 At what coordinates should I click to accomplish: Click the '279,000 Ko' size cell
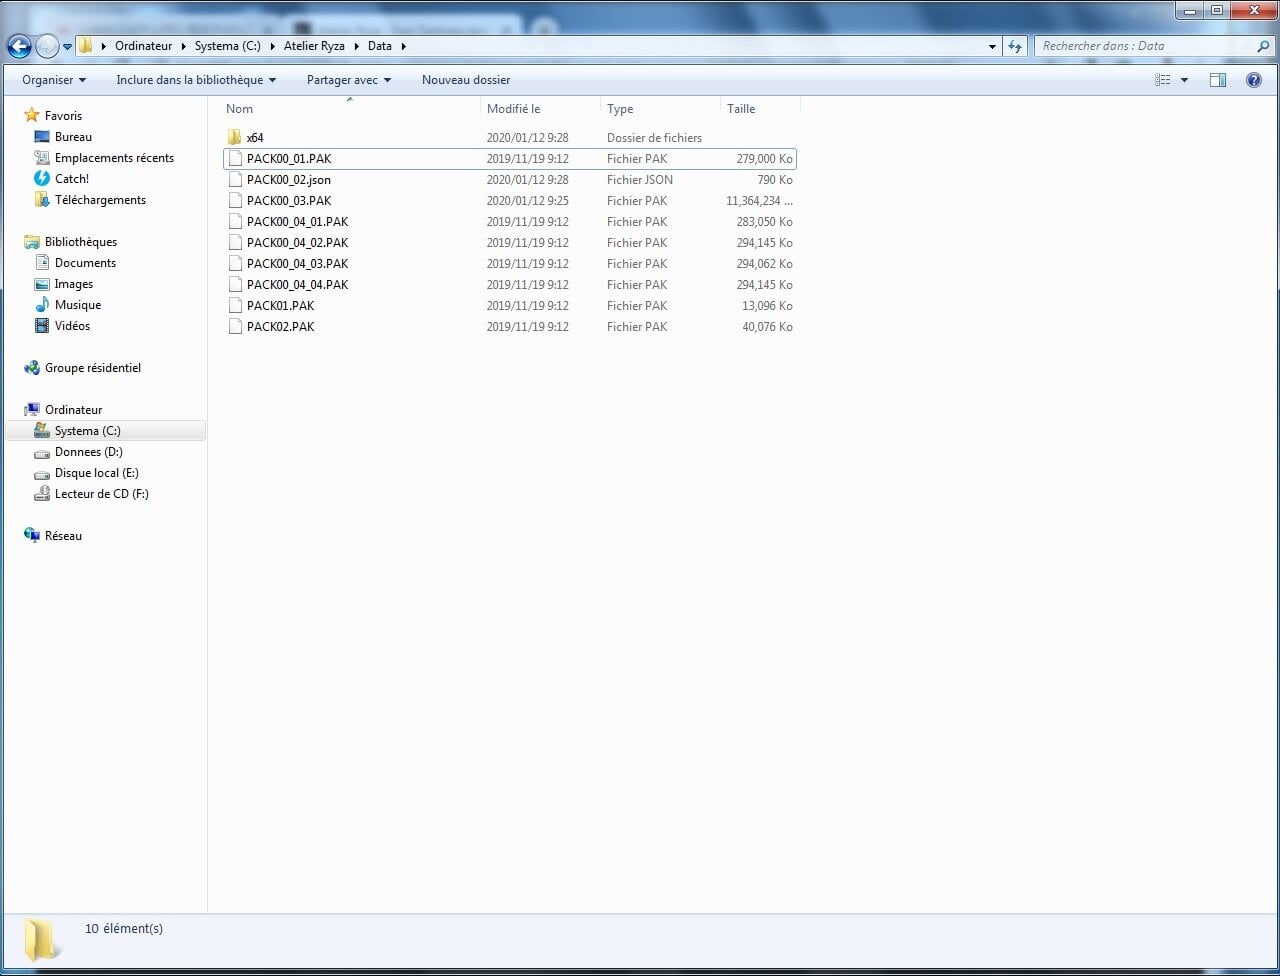(764, 159)
